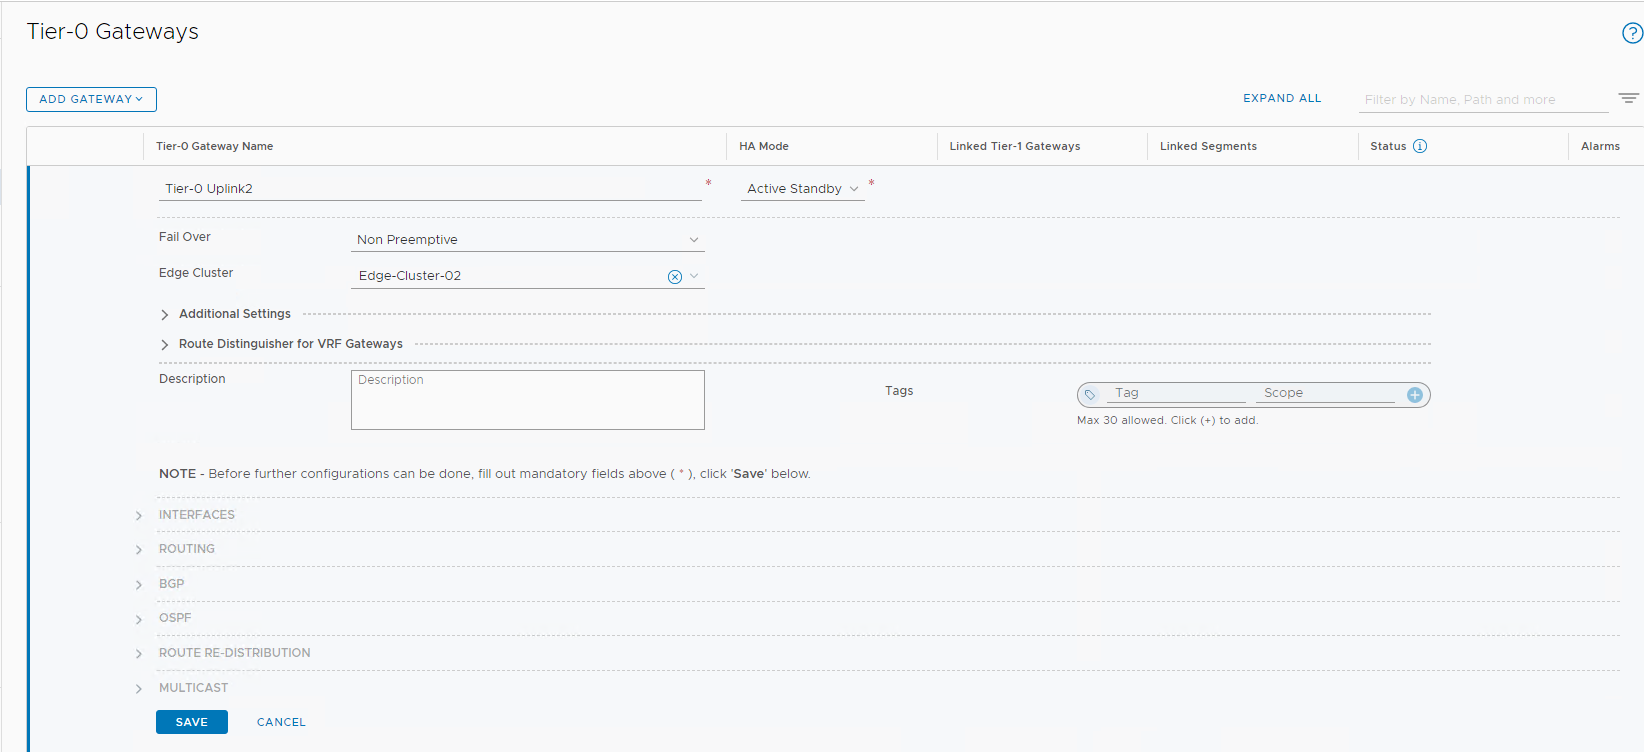Click the SAVE button
Viewport: 1644px width, 752px height.
point(192,722)
